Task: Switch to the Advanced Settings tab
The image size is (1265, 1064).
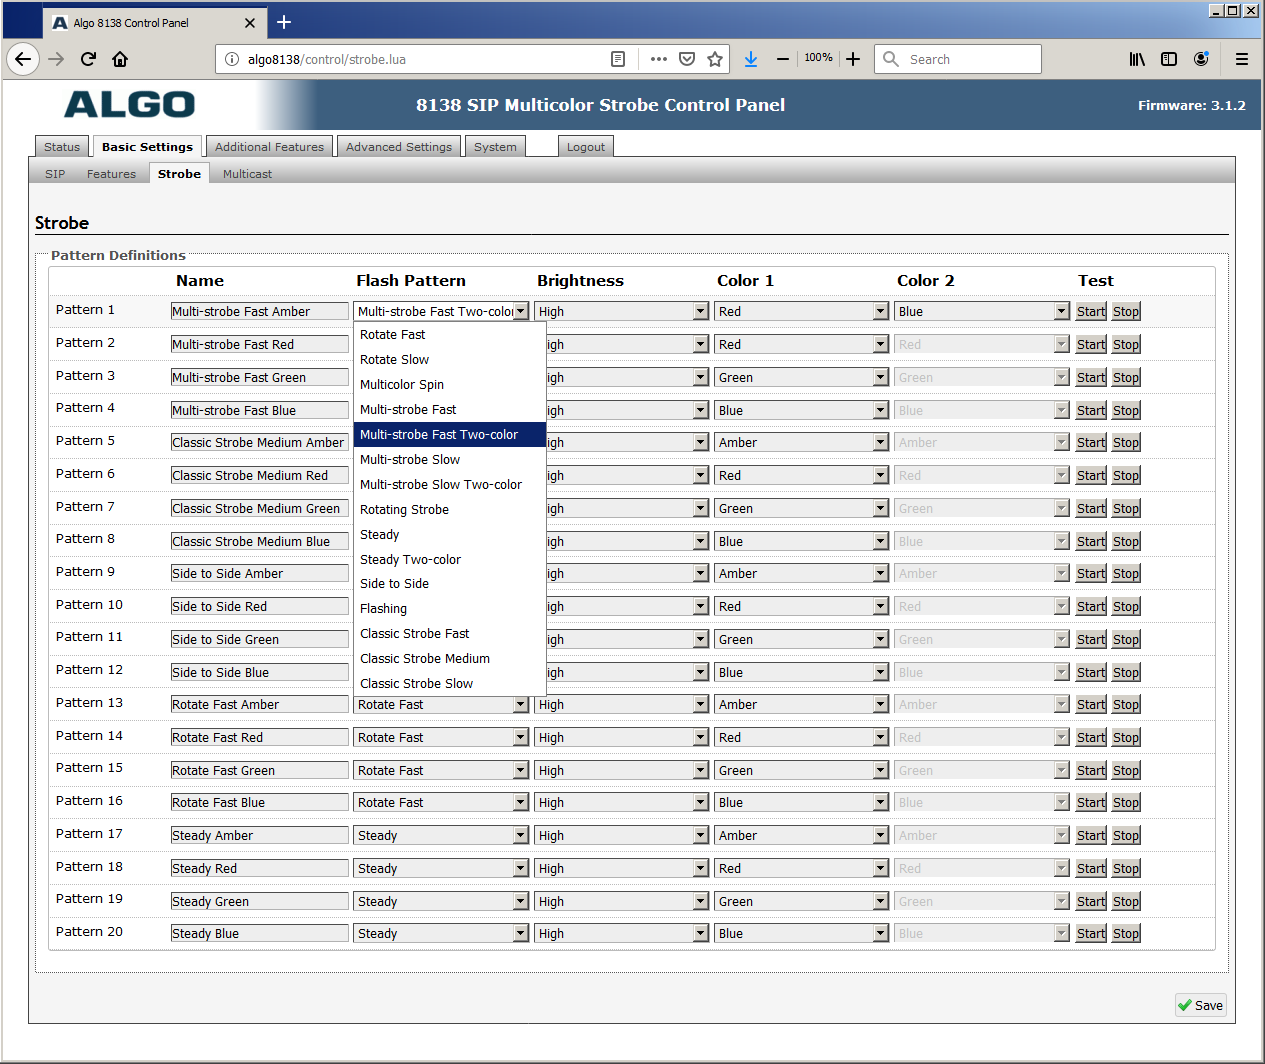Action: pos(399,147)
